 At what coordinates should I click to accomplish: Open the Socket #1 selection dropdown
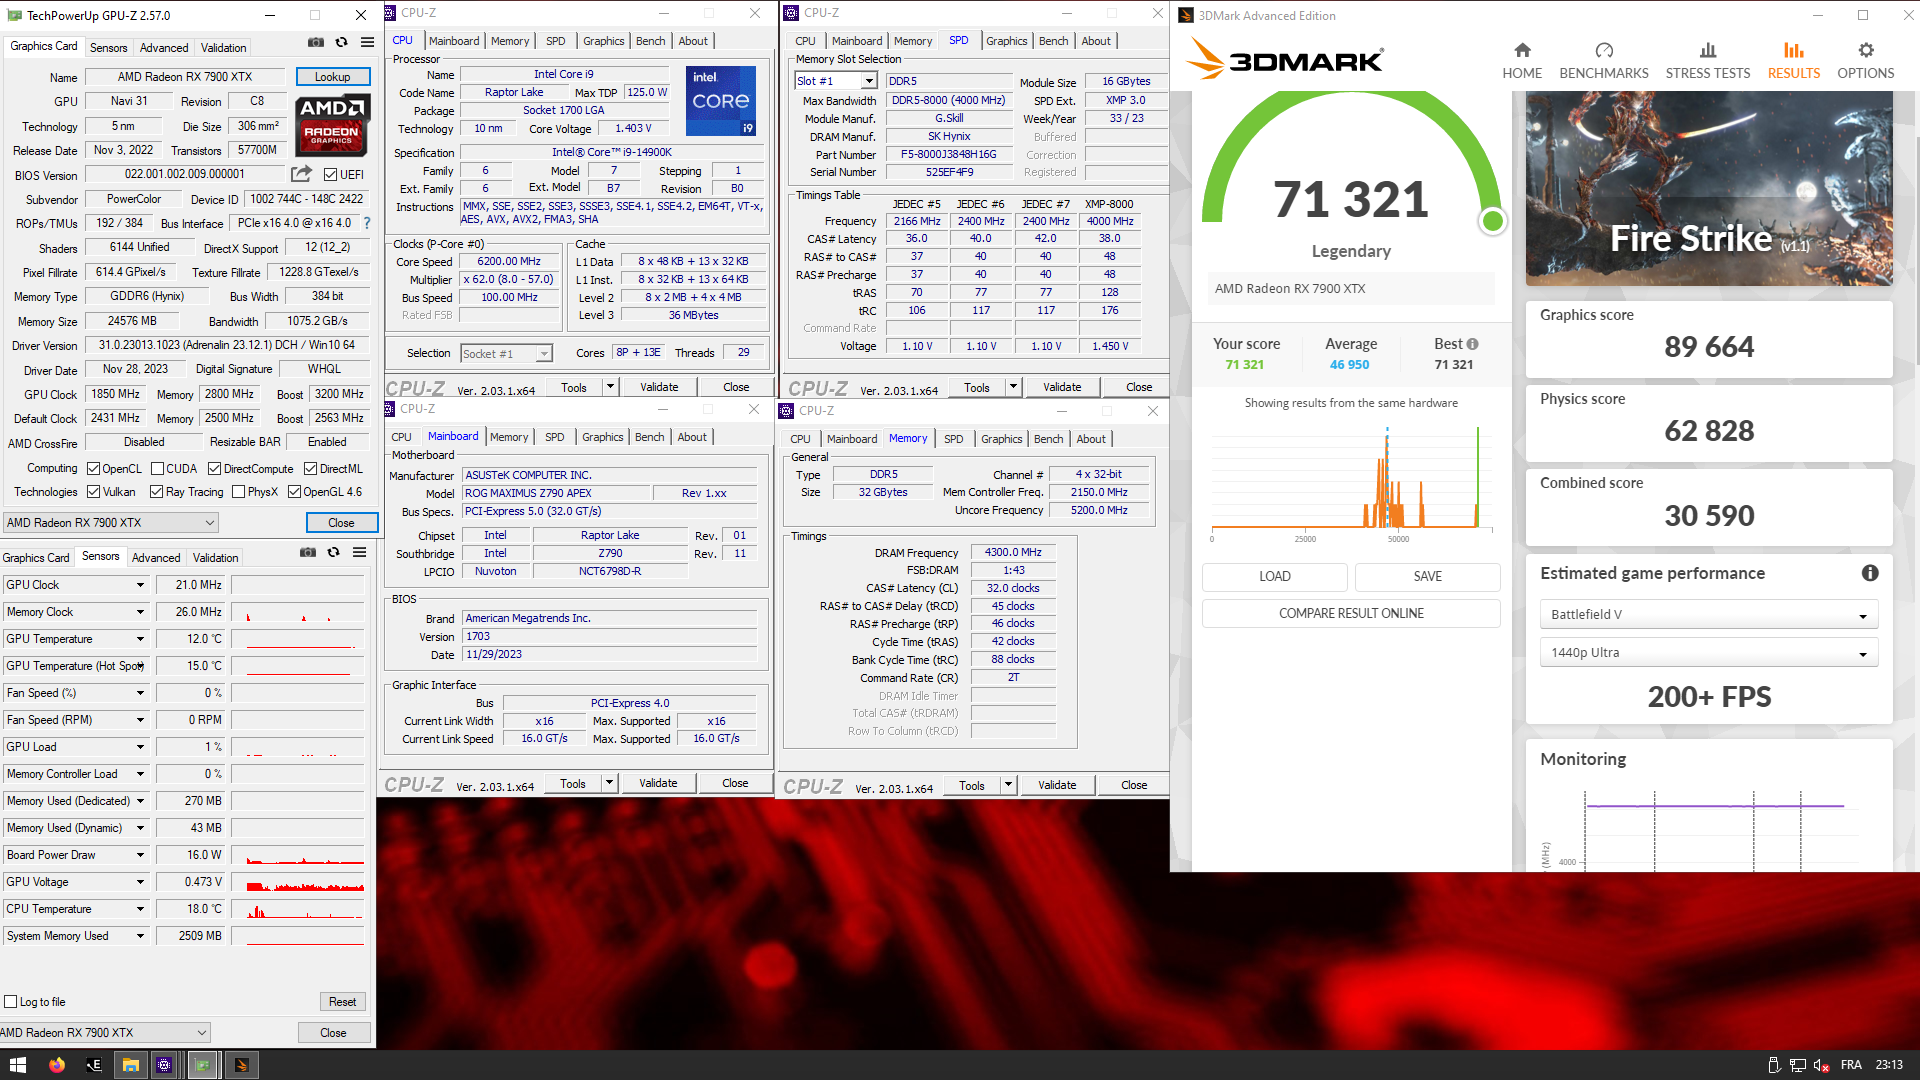point(506,353)
